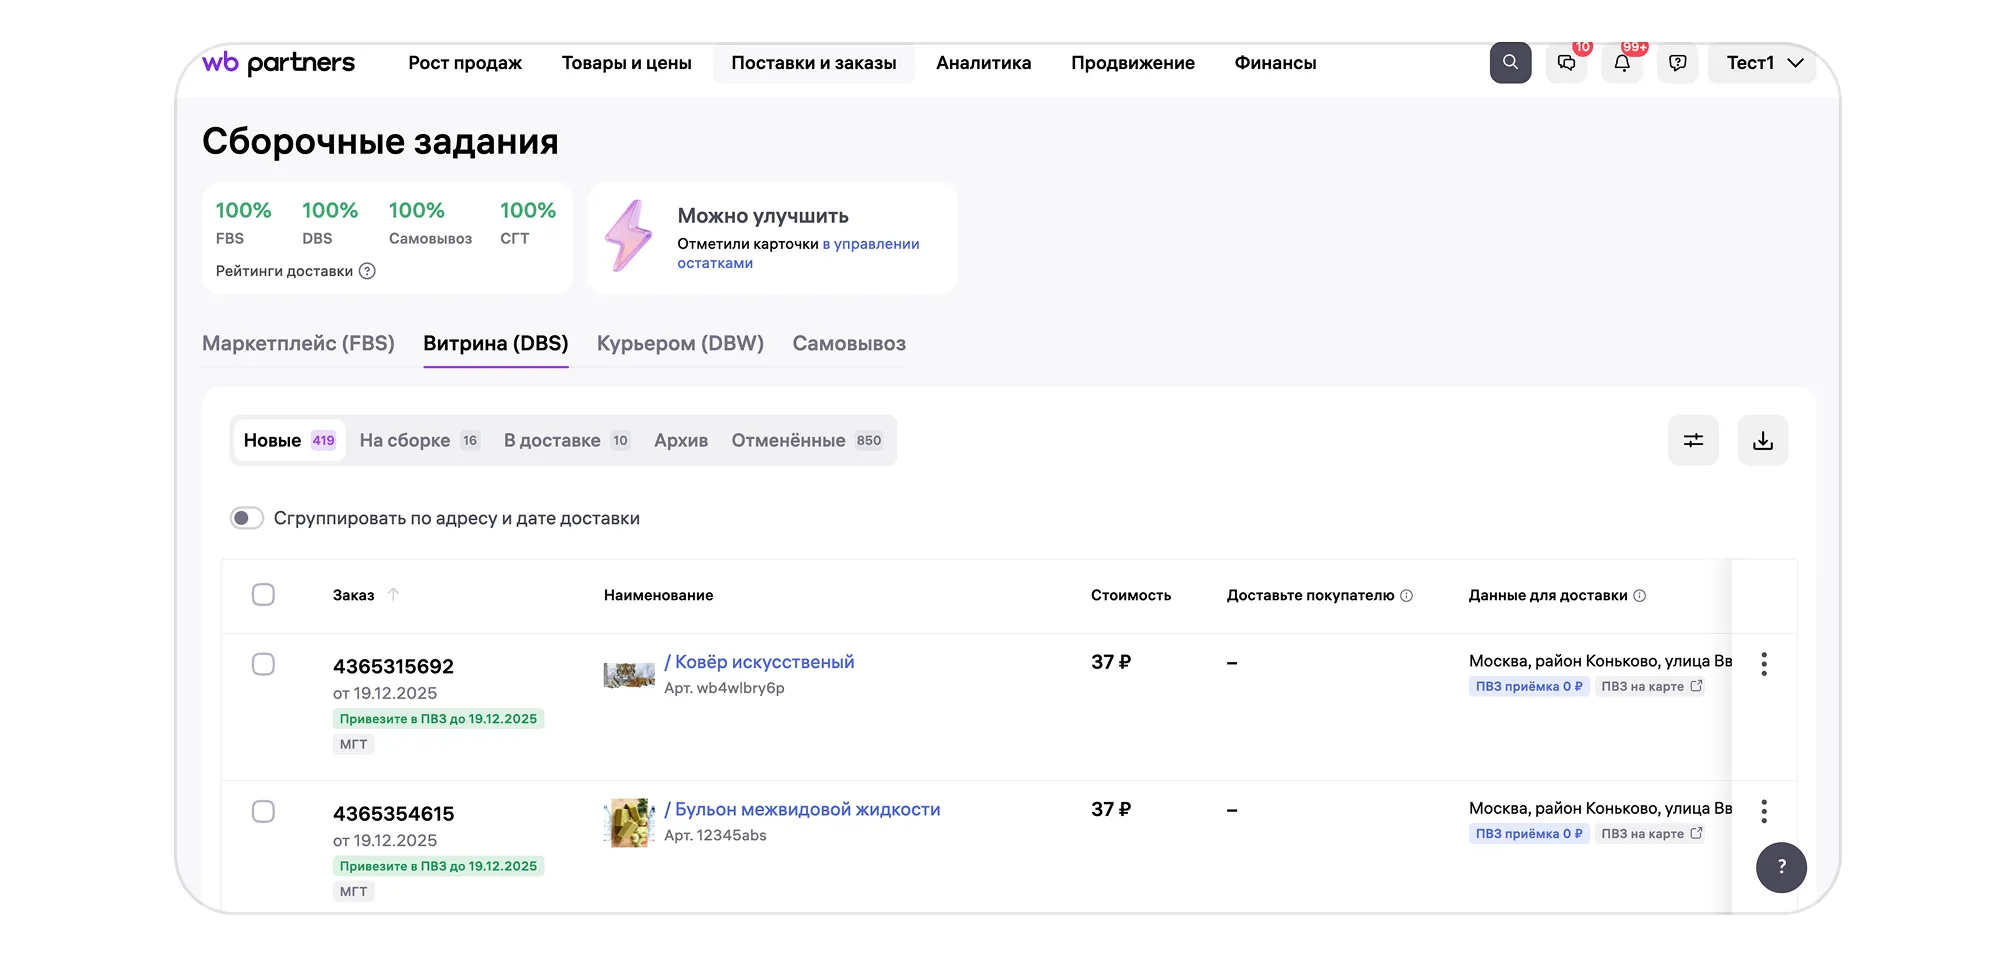Click the search icon in the header
This screenshot has width=2016, height=957.
pyautogui.click(x=1510, y=63)
